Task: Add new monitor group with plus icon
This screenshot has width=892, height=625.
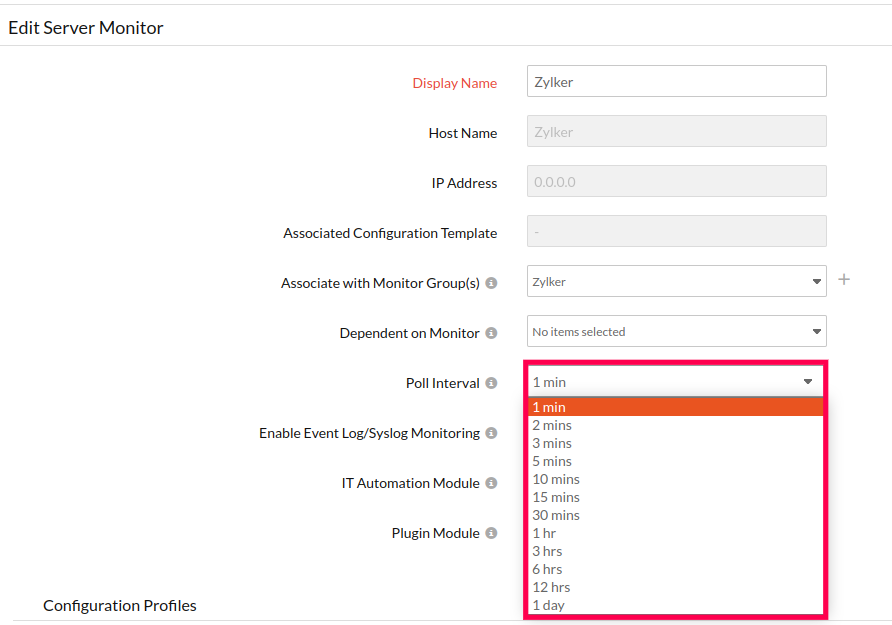Action: 844,279
